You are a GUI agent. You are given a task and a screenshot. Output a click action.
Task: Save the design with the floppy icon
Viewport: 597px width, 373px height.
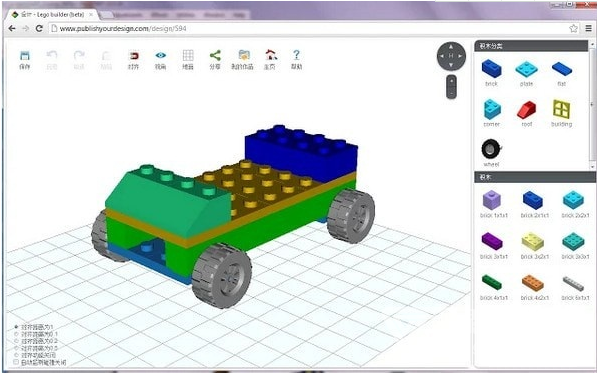(25, 60)
